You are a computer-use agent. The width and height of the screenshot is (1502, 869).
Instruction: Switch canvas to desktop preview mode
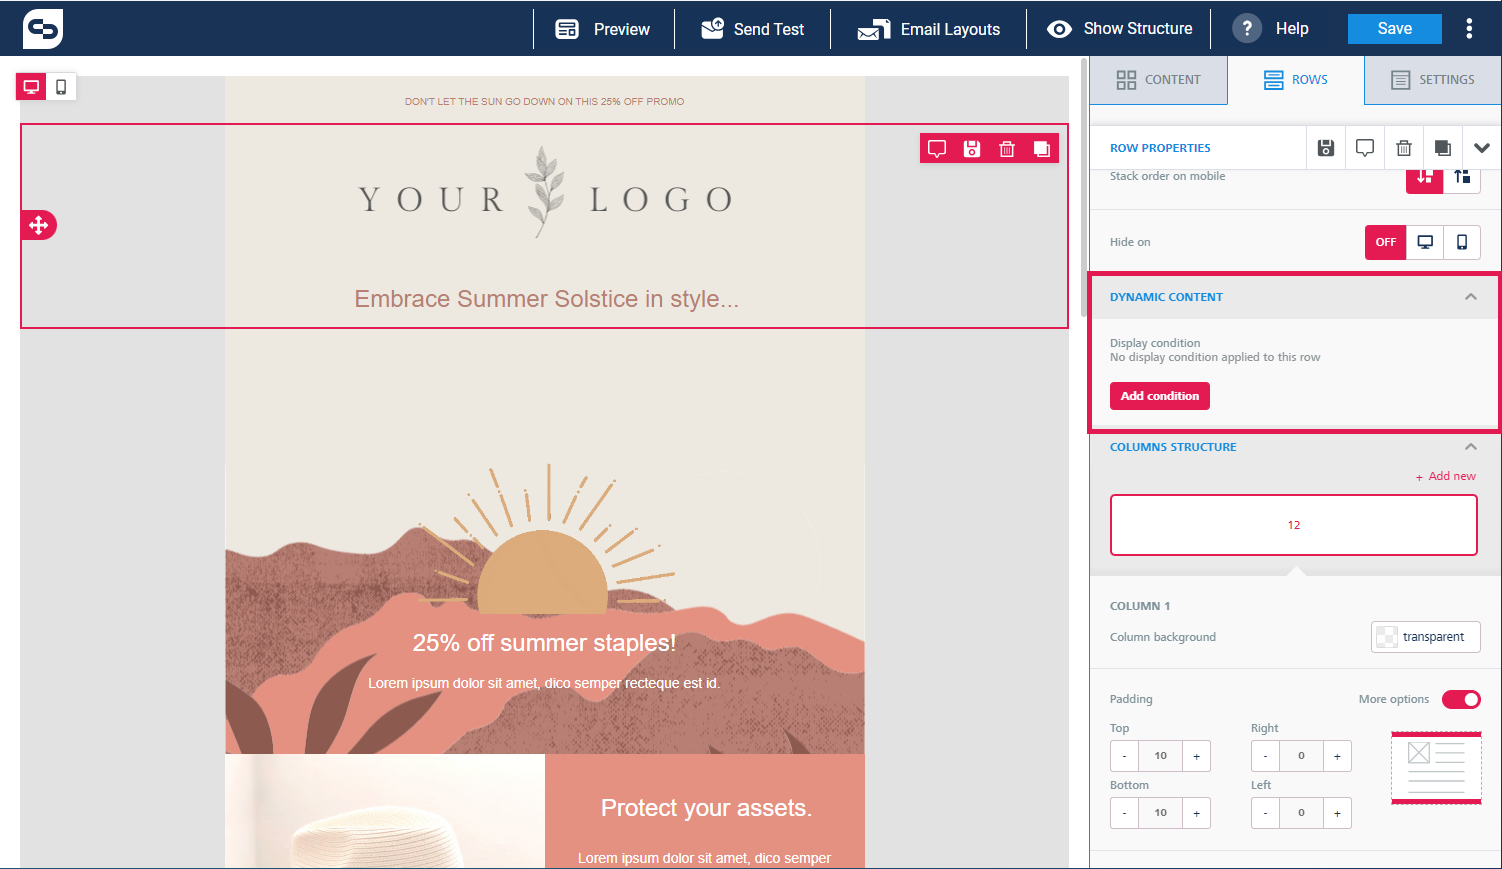point(31,87)
